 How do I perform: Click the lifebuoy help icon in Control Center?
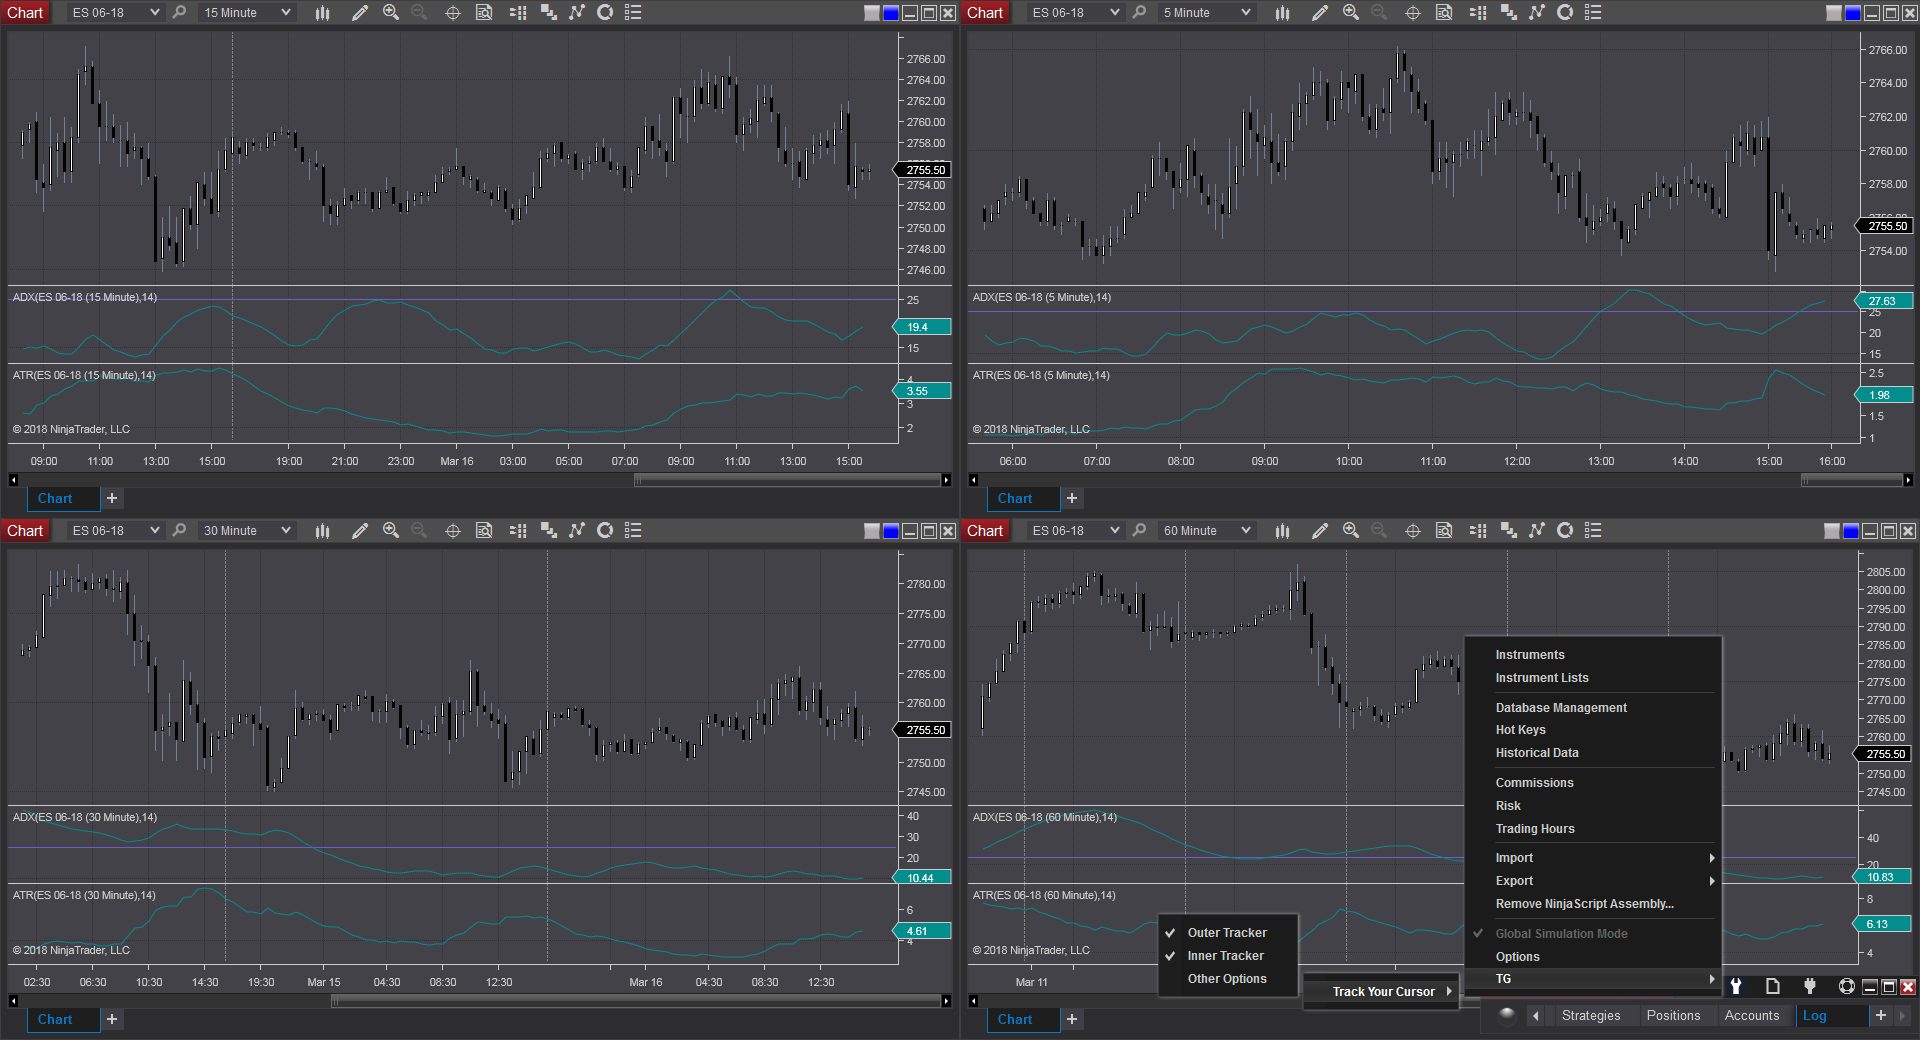pyautogui.click(x=1847, y=986)
